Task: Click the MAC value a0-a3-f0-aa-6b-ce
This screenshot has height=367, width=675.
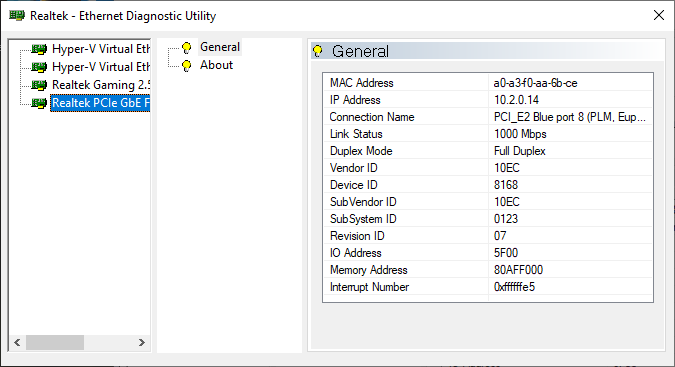Action: click(536, 83)
